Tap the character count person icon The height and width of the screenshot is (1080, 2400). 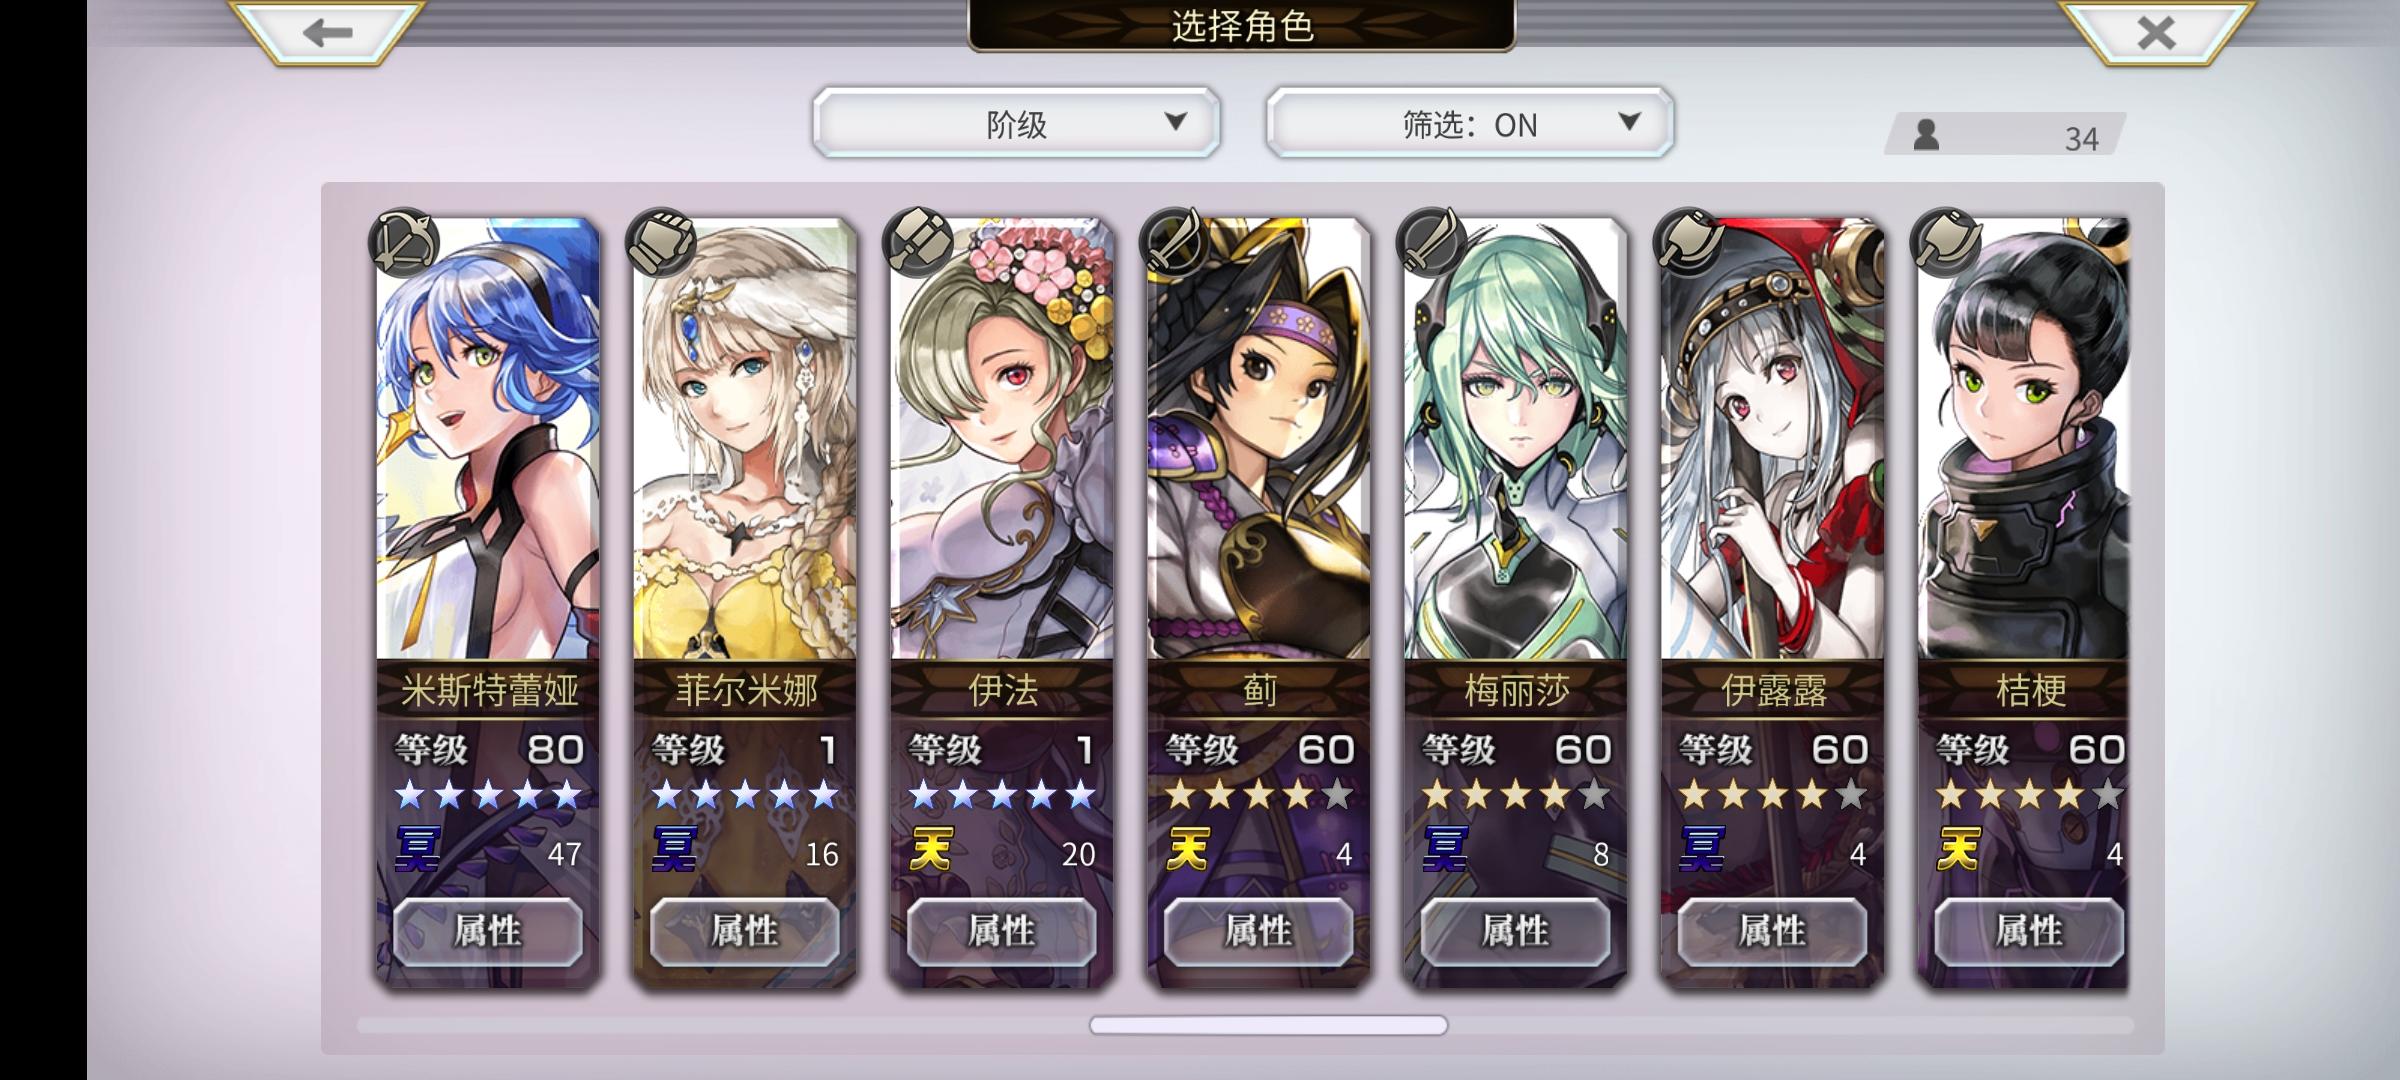click(1926, 135)
